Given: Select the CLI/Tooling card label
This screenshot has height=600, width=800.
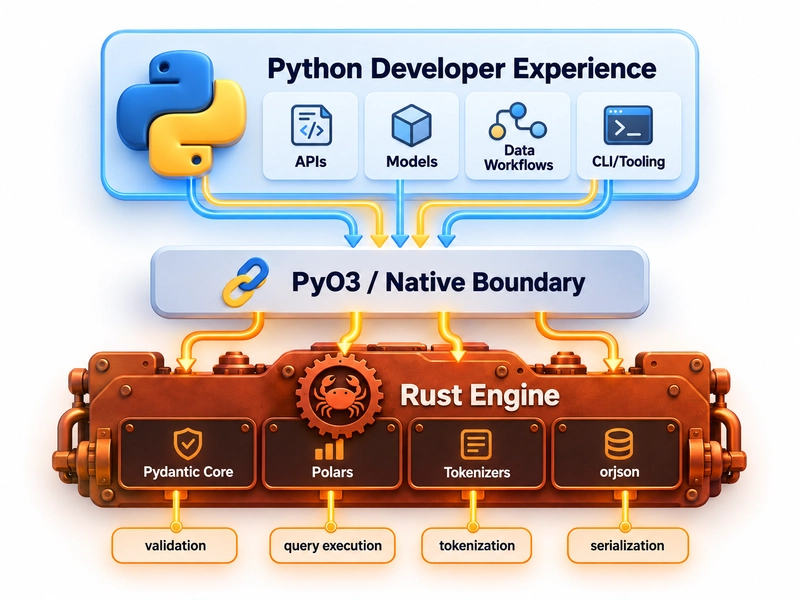Looking at the screenshot, I should click(629, 162).
